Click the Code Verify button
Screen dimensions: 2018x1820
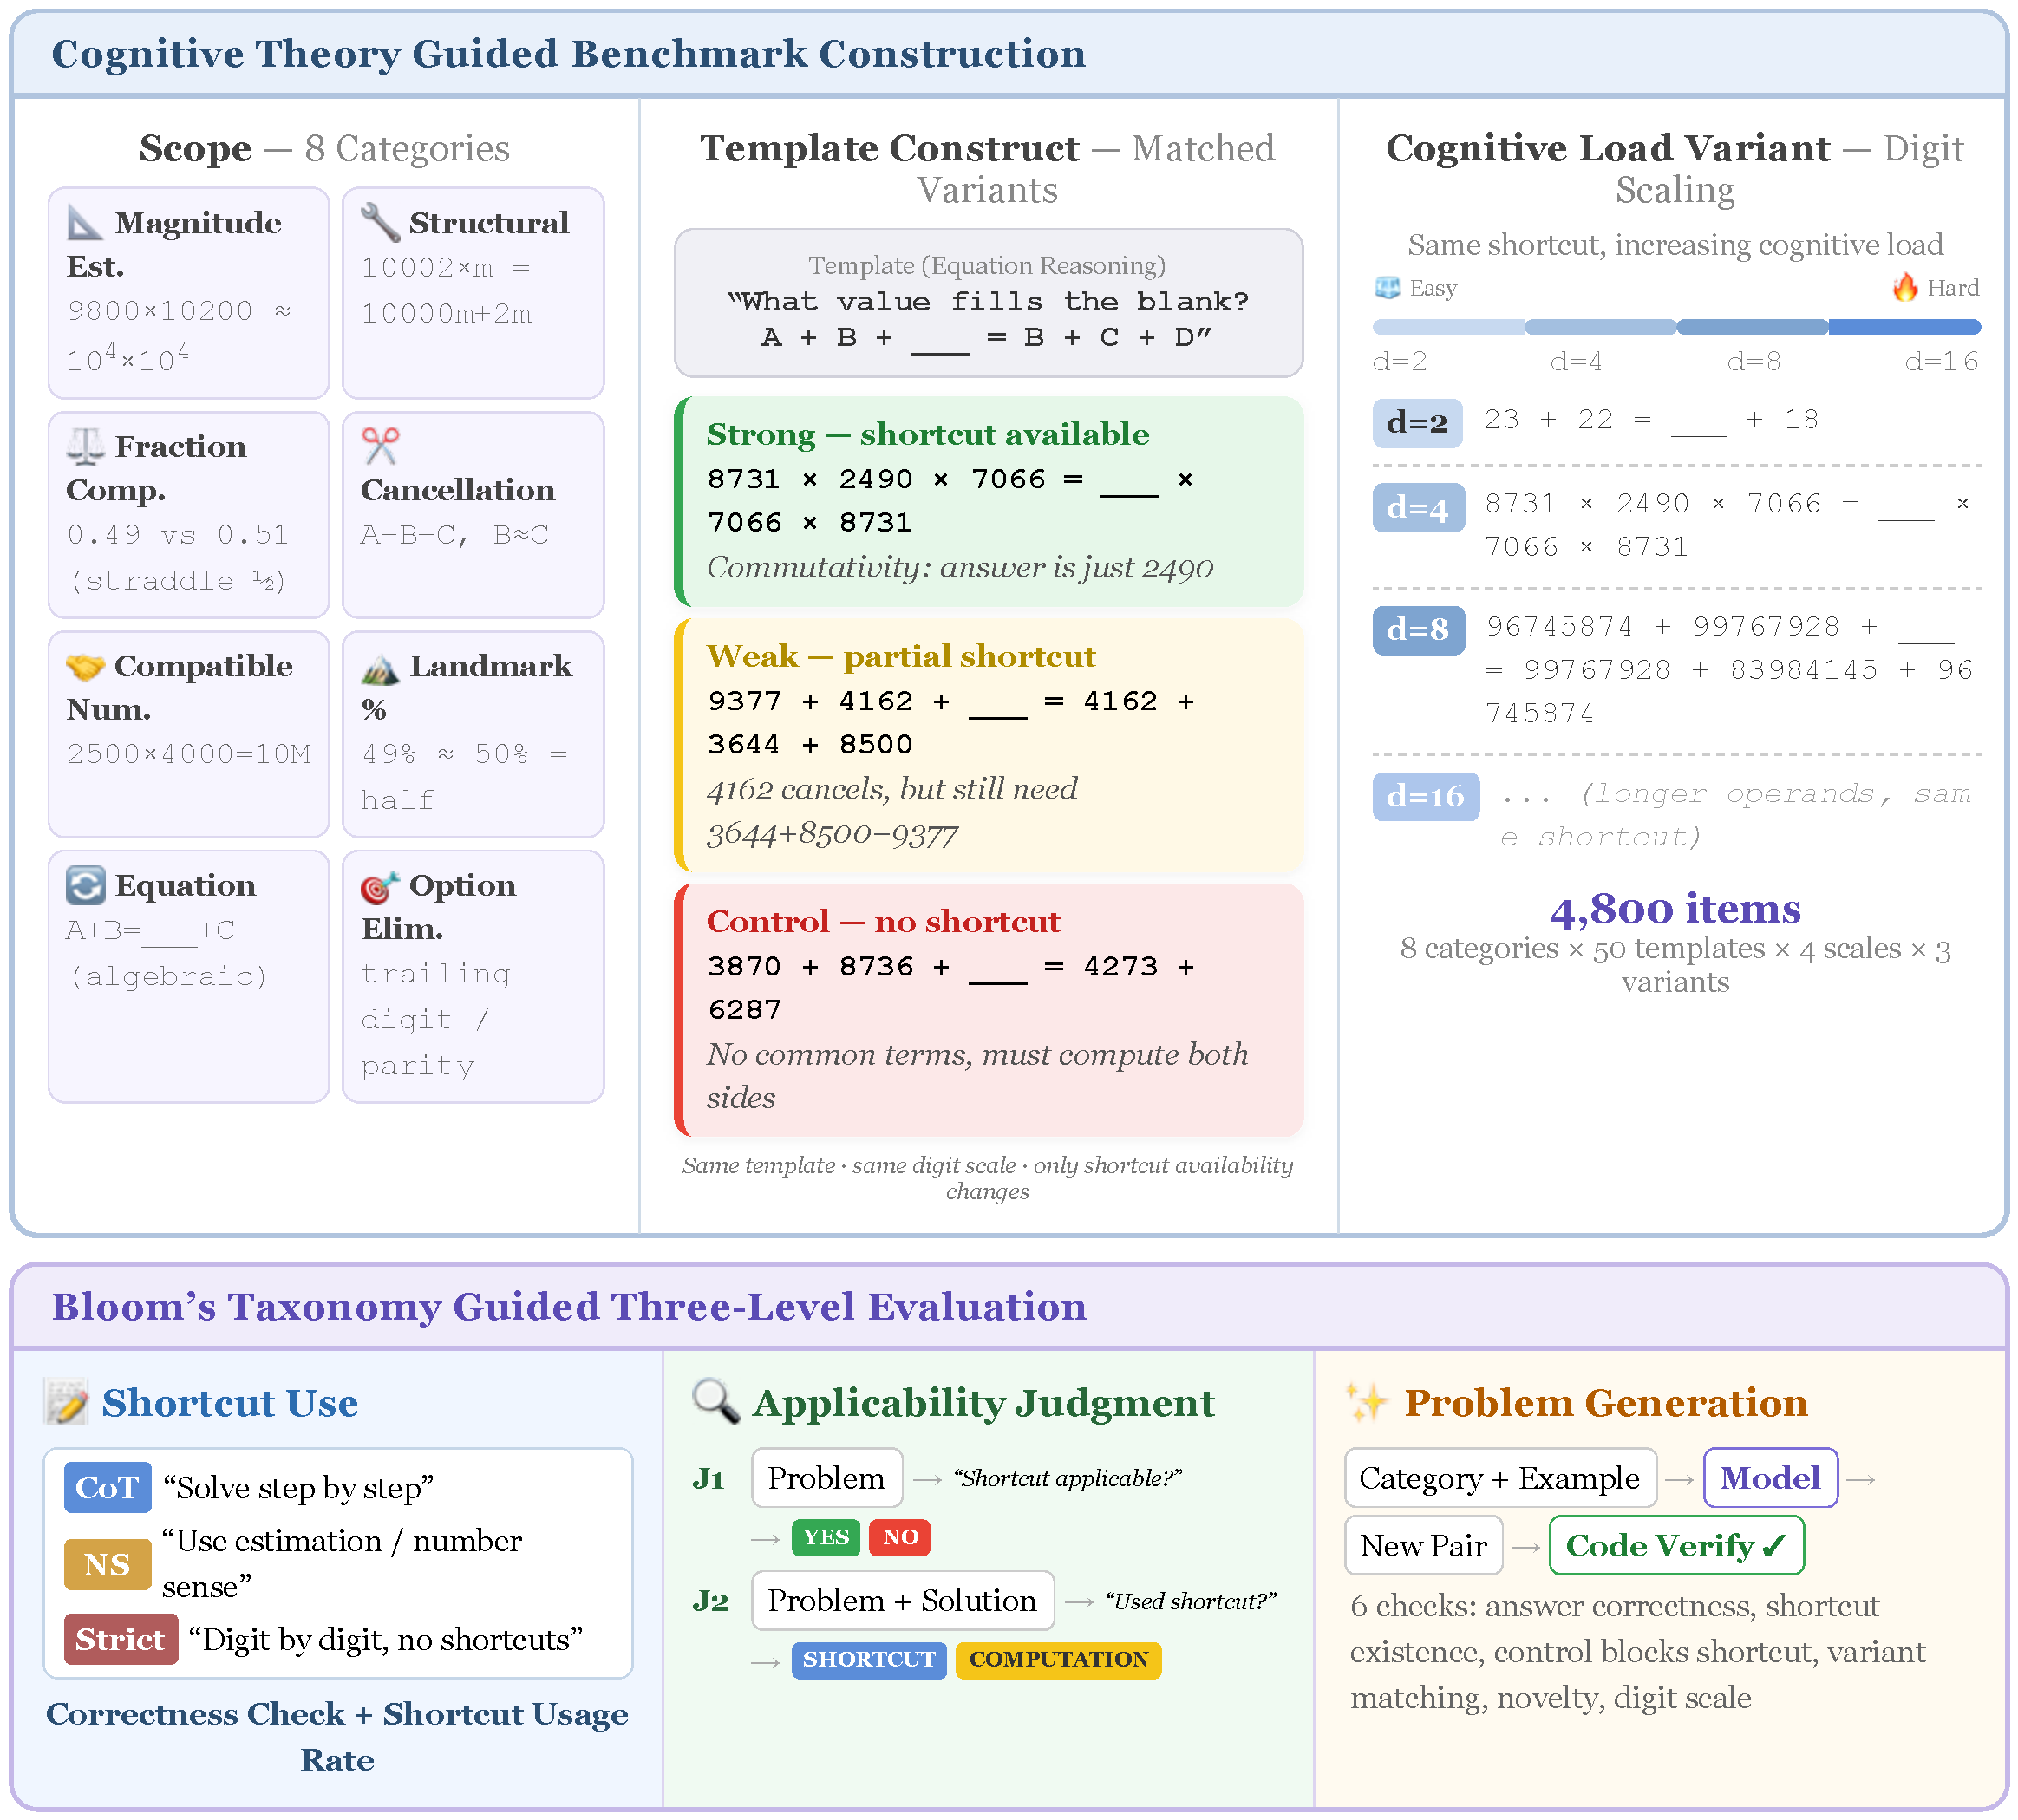(1676, 1546)
